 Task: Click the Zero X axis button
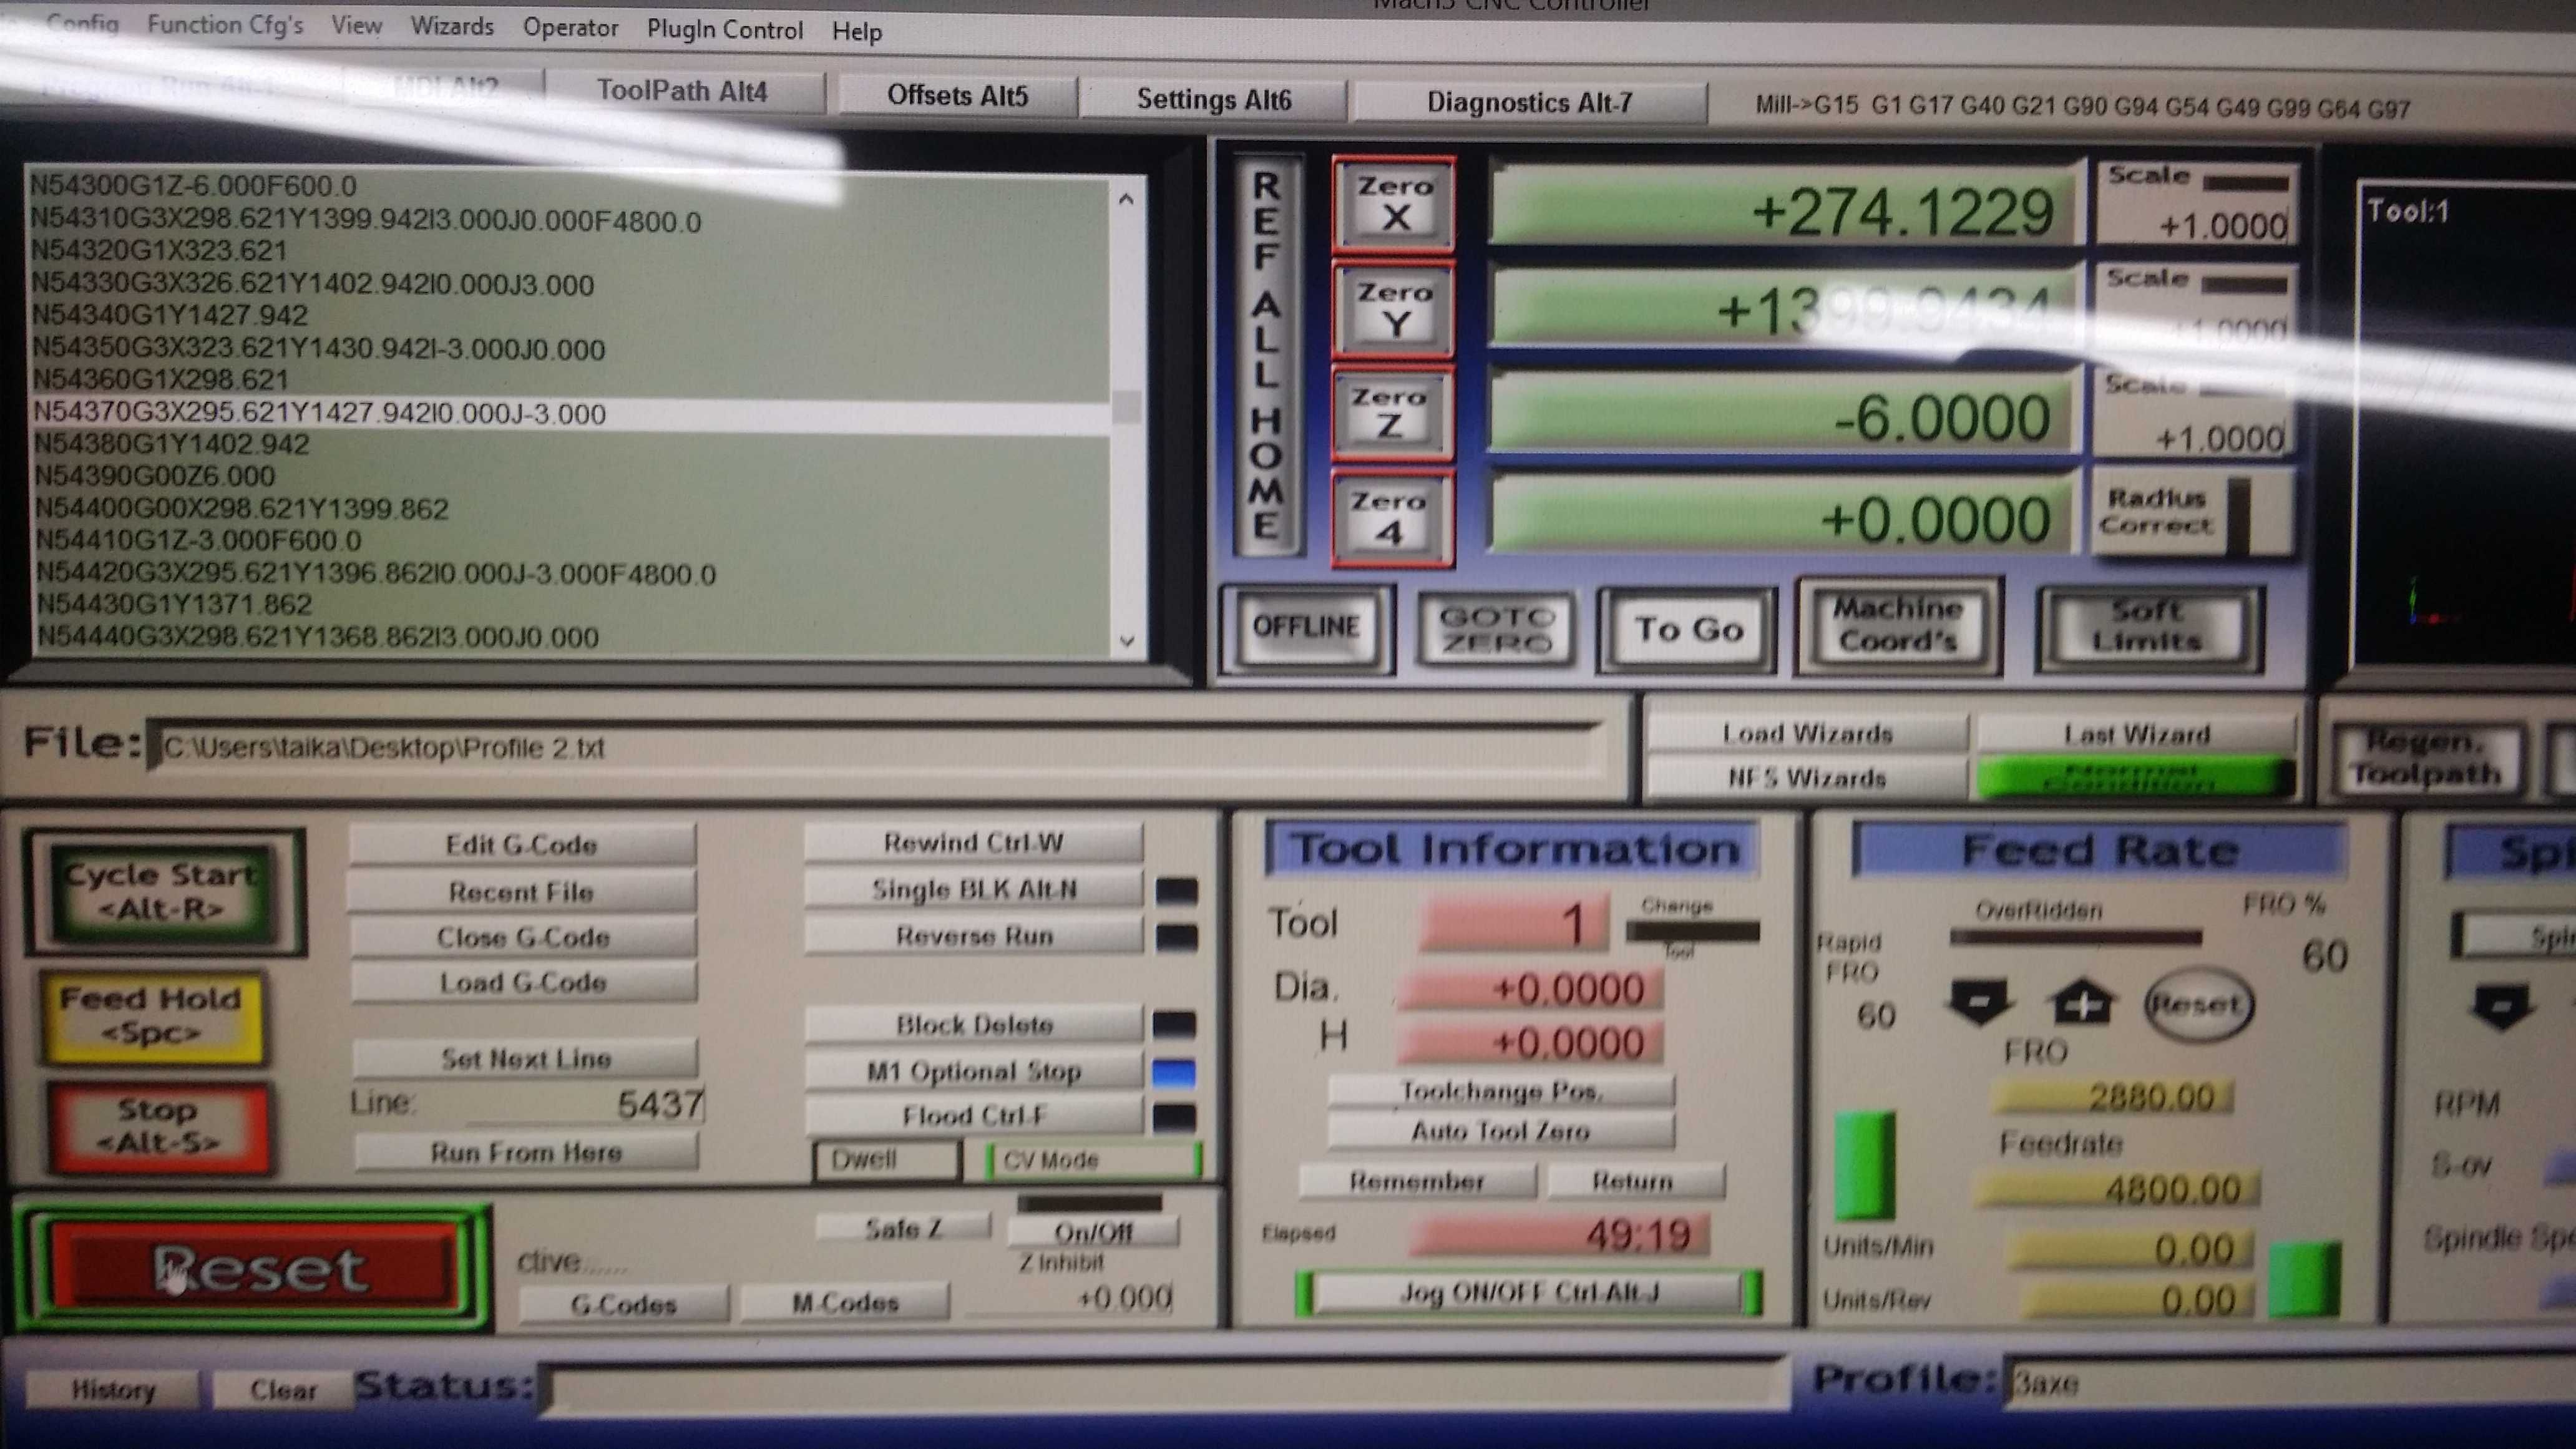(x=1393, y=203)
